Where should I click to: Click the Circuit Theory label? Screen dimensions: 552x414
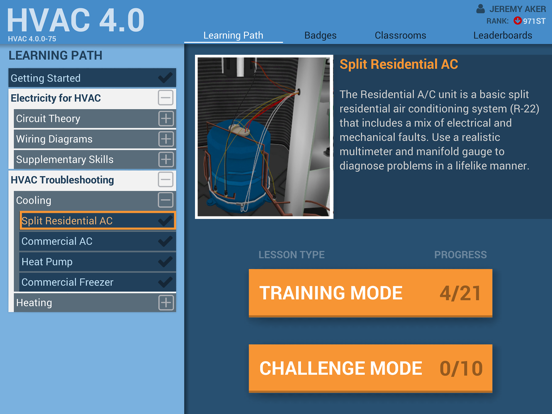(48, 119)
